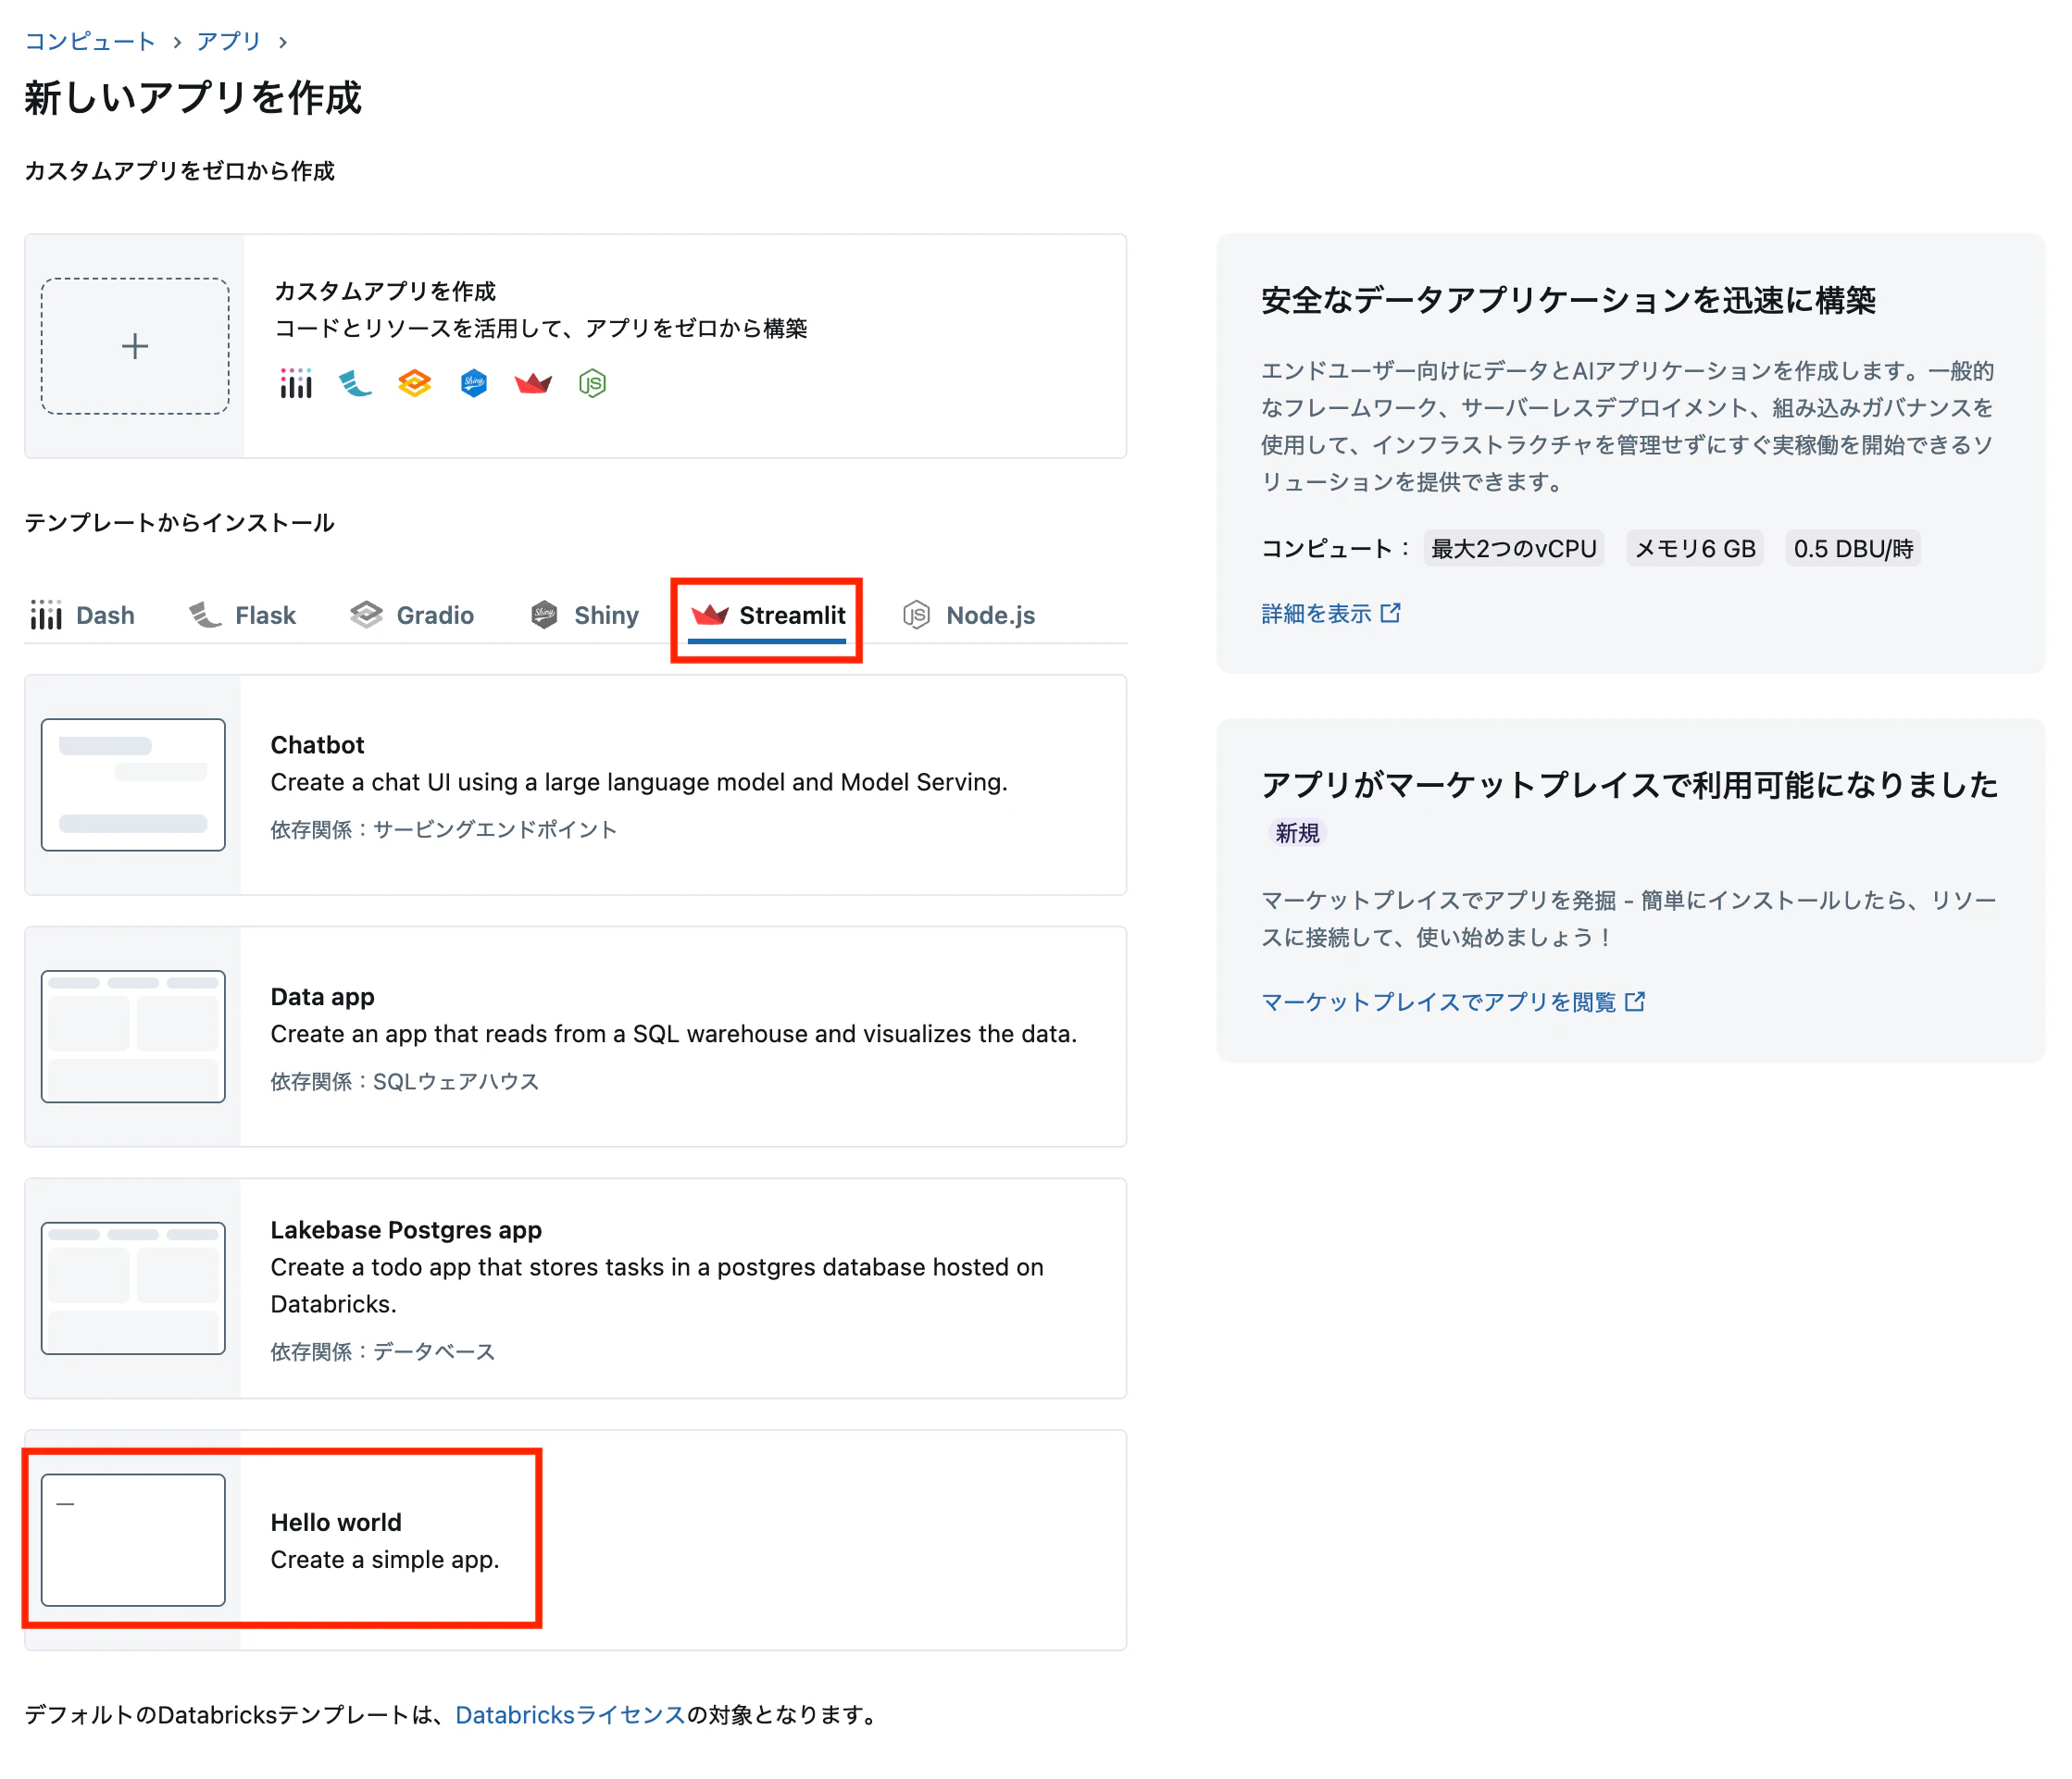Screen dimensions: 2072x1779
Task: Go to アプリ breadcrumb link
Action: [x=229, y=41]
